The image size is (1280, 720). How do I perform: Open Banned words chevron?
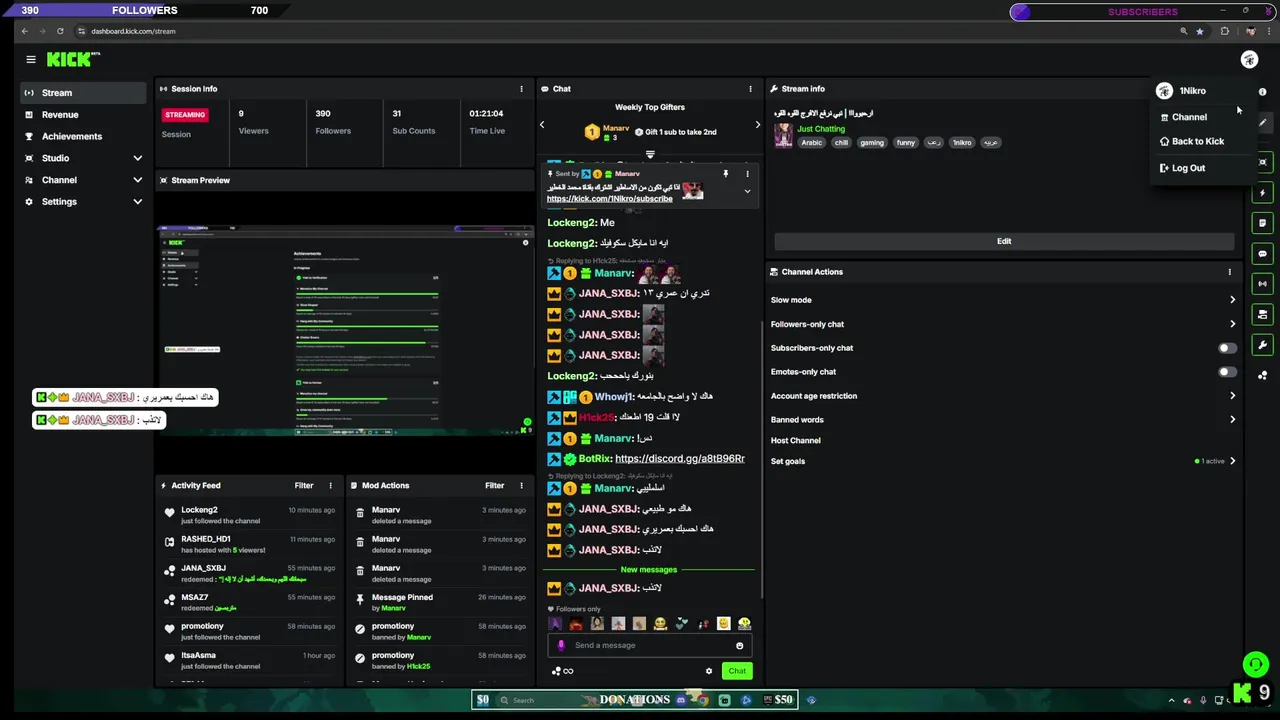pyautogui.click(x=1232, y=420)
